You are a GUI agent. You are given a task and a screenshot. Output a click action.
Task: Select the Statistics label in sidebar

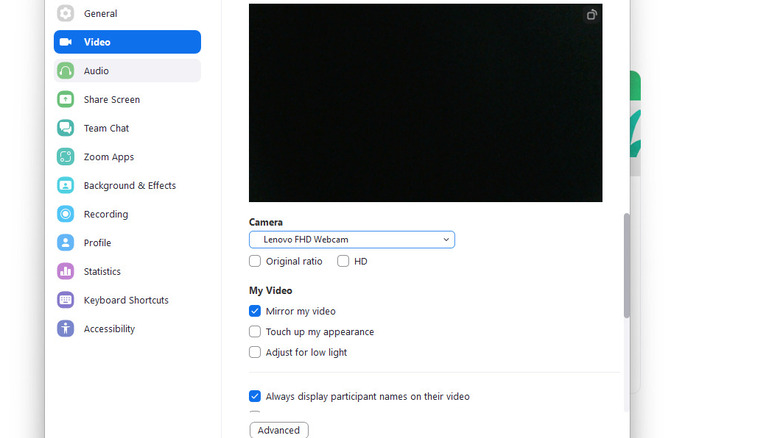102,271
